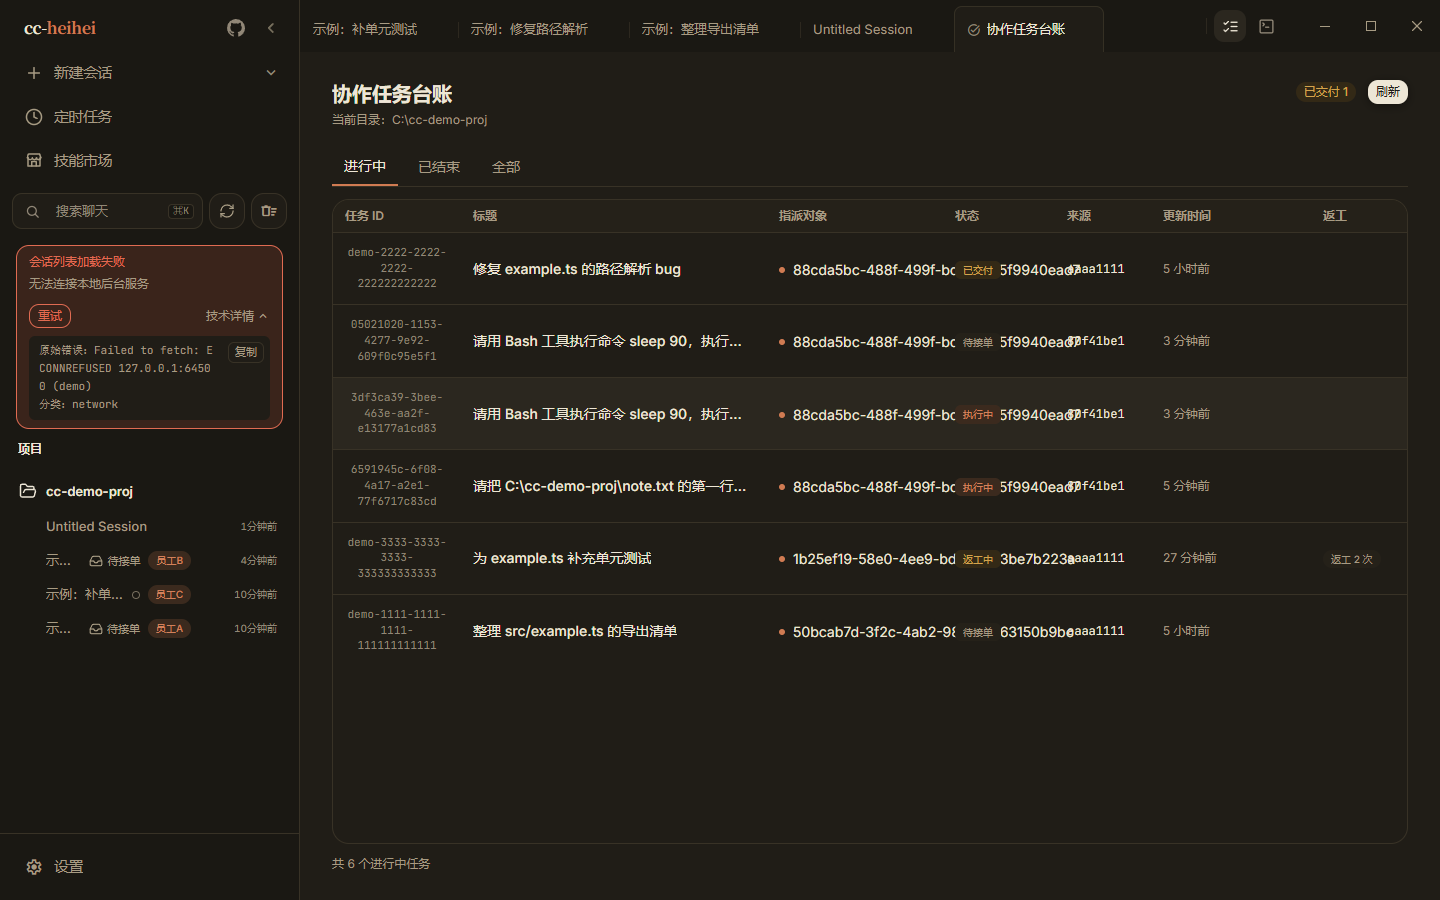1440x900 pixels.
Task: Click the 标题 column header
Action: tap(485, 216)
